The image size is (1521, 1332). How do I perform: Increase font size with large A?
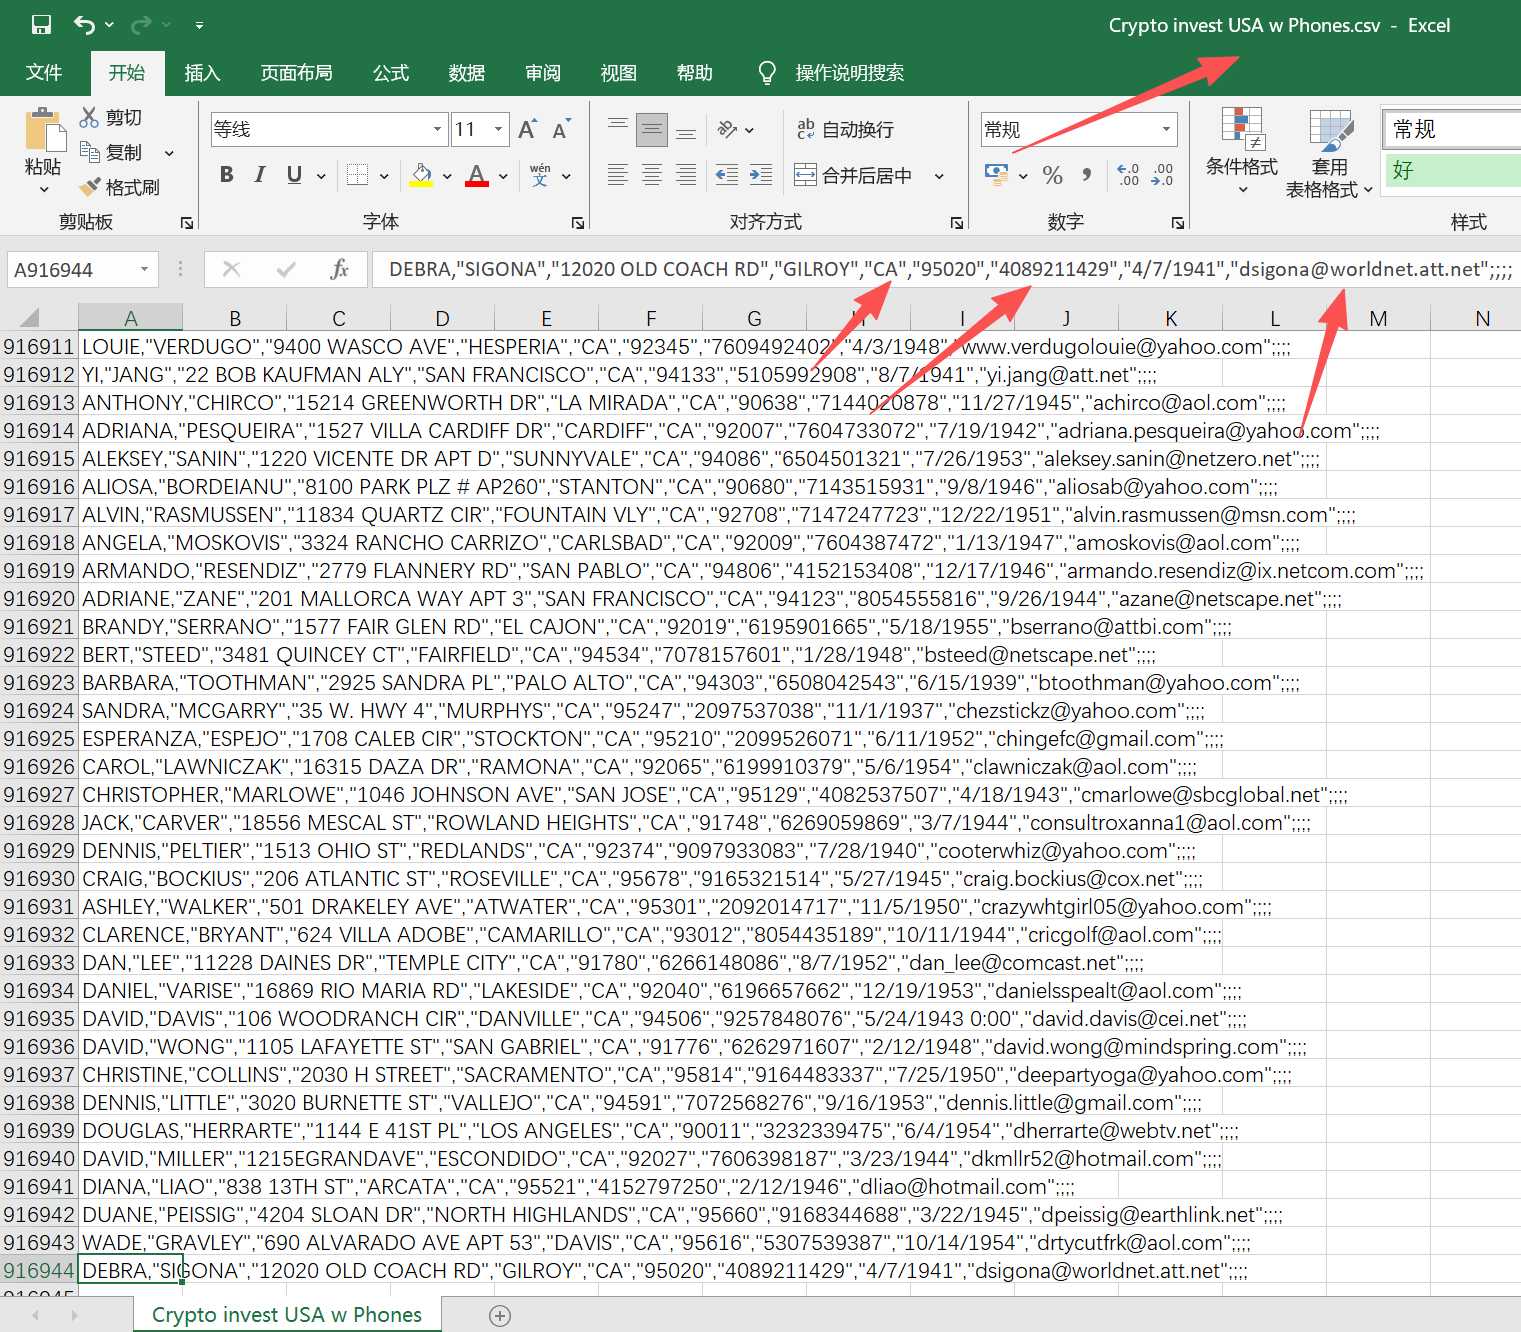click(x=527, y=129)
